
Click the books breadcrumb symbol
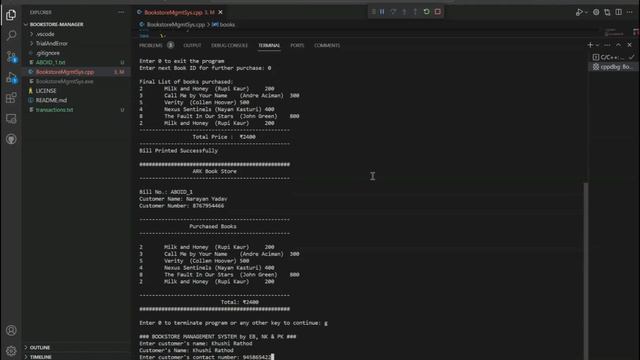227,24
